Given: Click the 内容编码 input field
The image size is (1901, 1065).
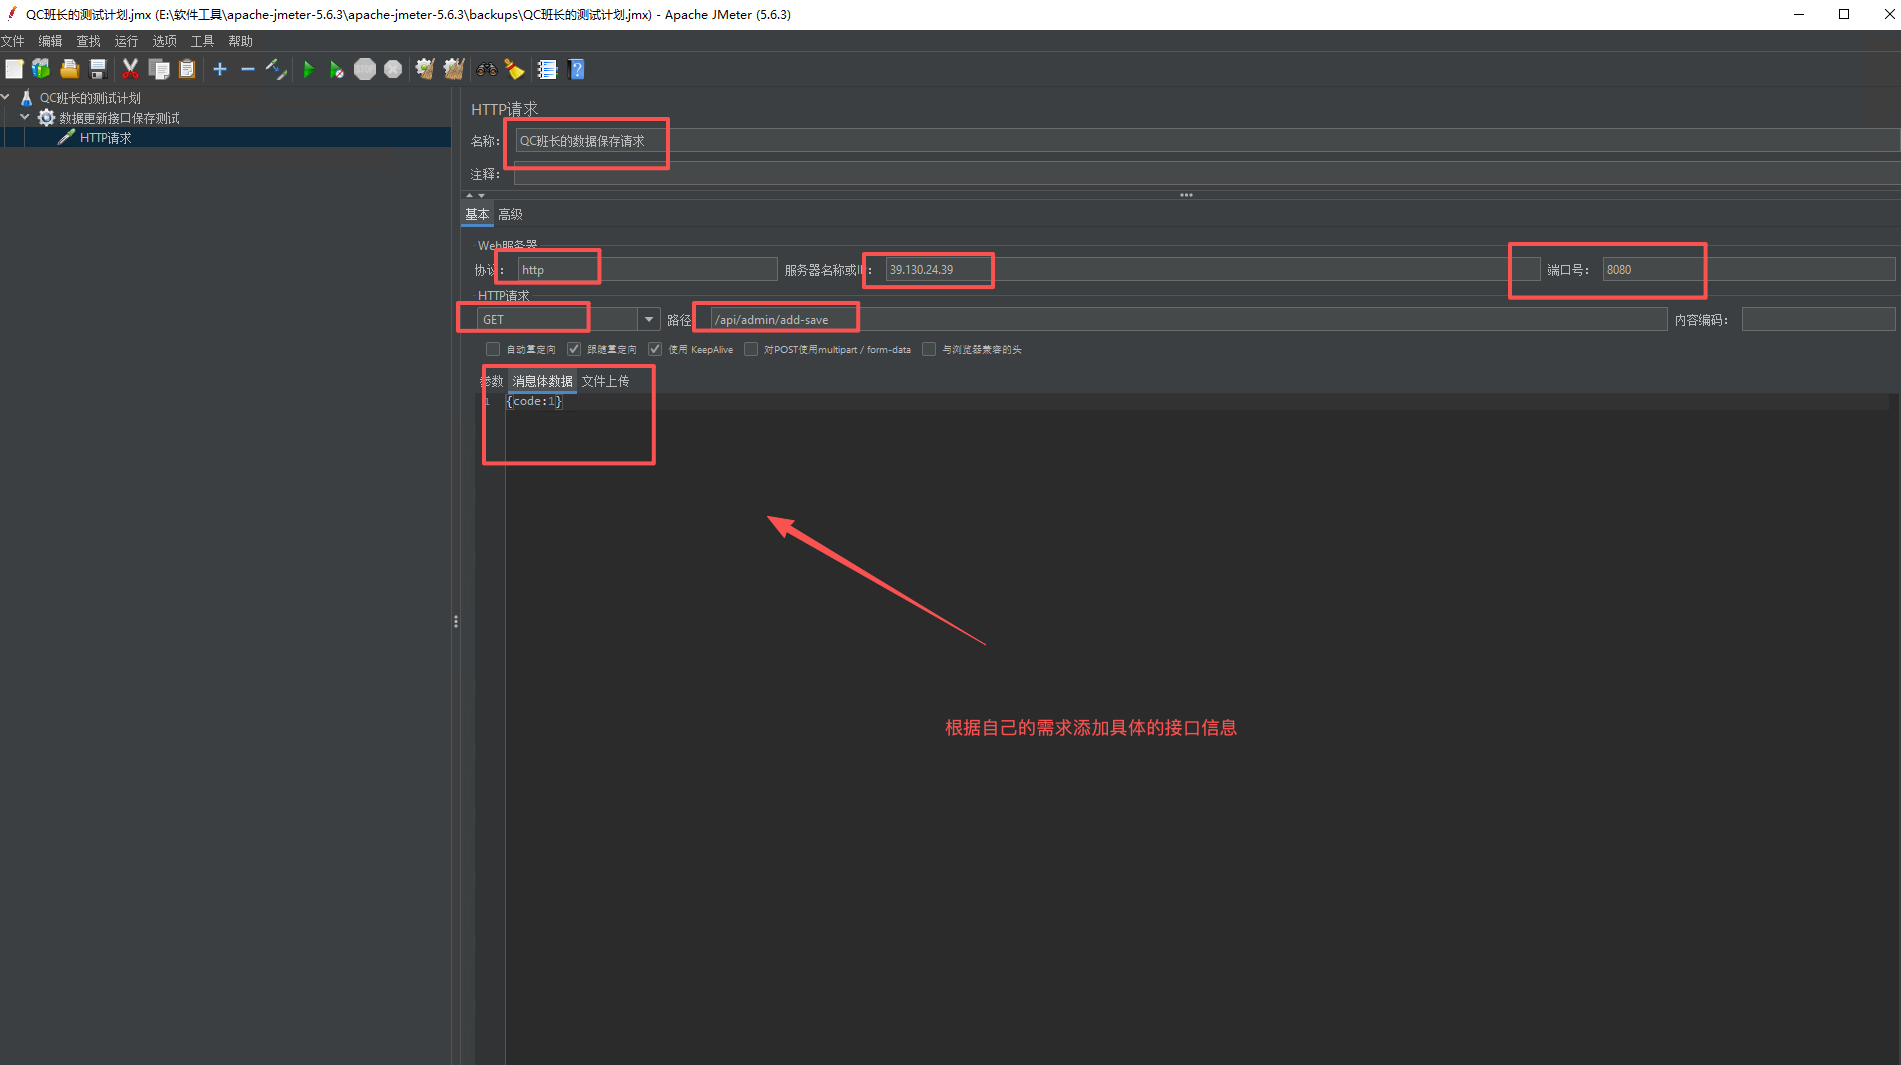Looking at the screenshot, I should [x=1818, y=319].
